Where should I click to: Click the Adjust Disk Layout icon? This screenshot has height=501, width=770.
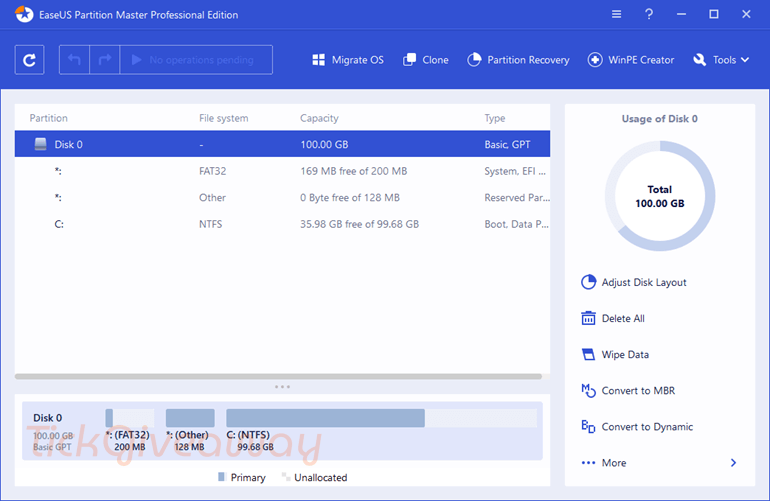pos(588,282)
